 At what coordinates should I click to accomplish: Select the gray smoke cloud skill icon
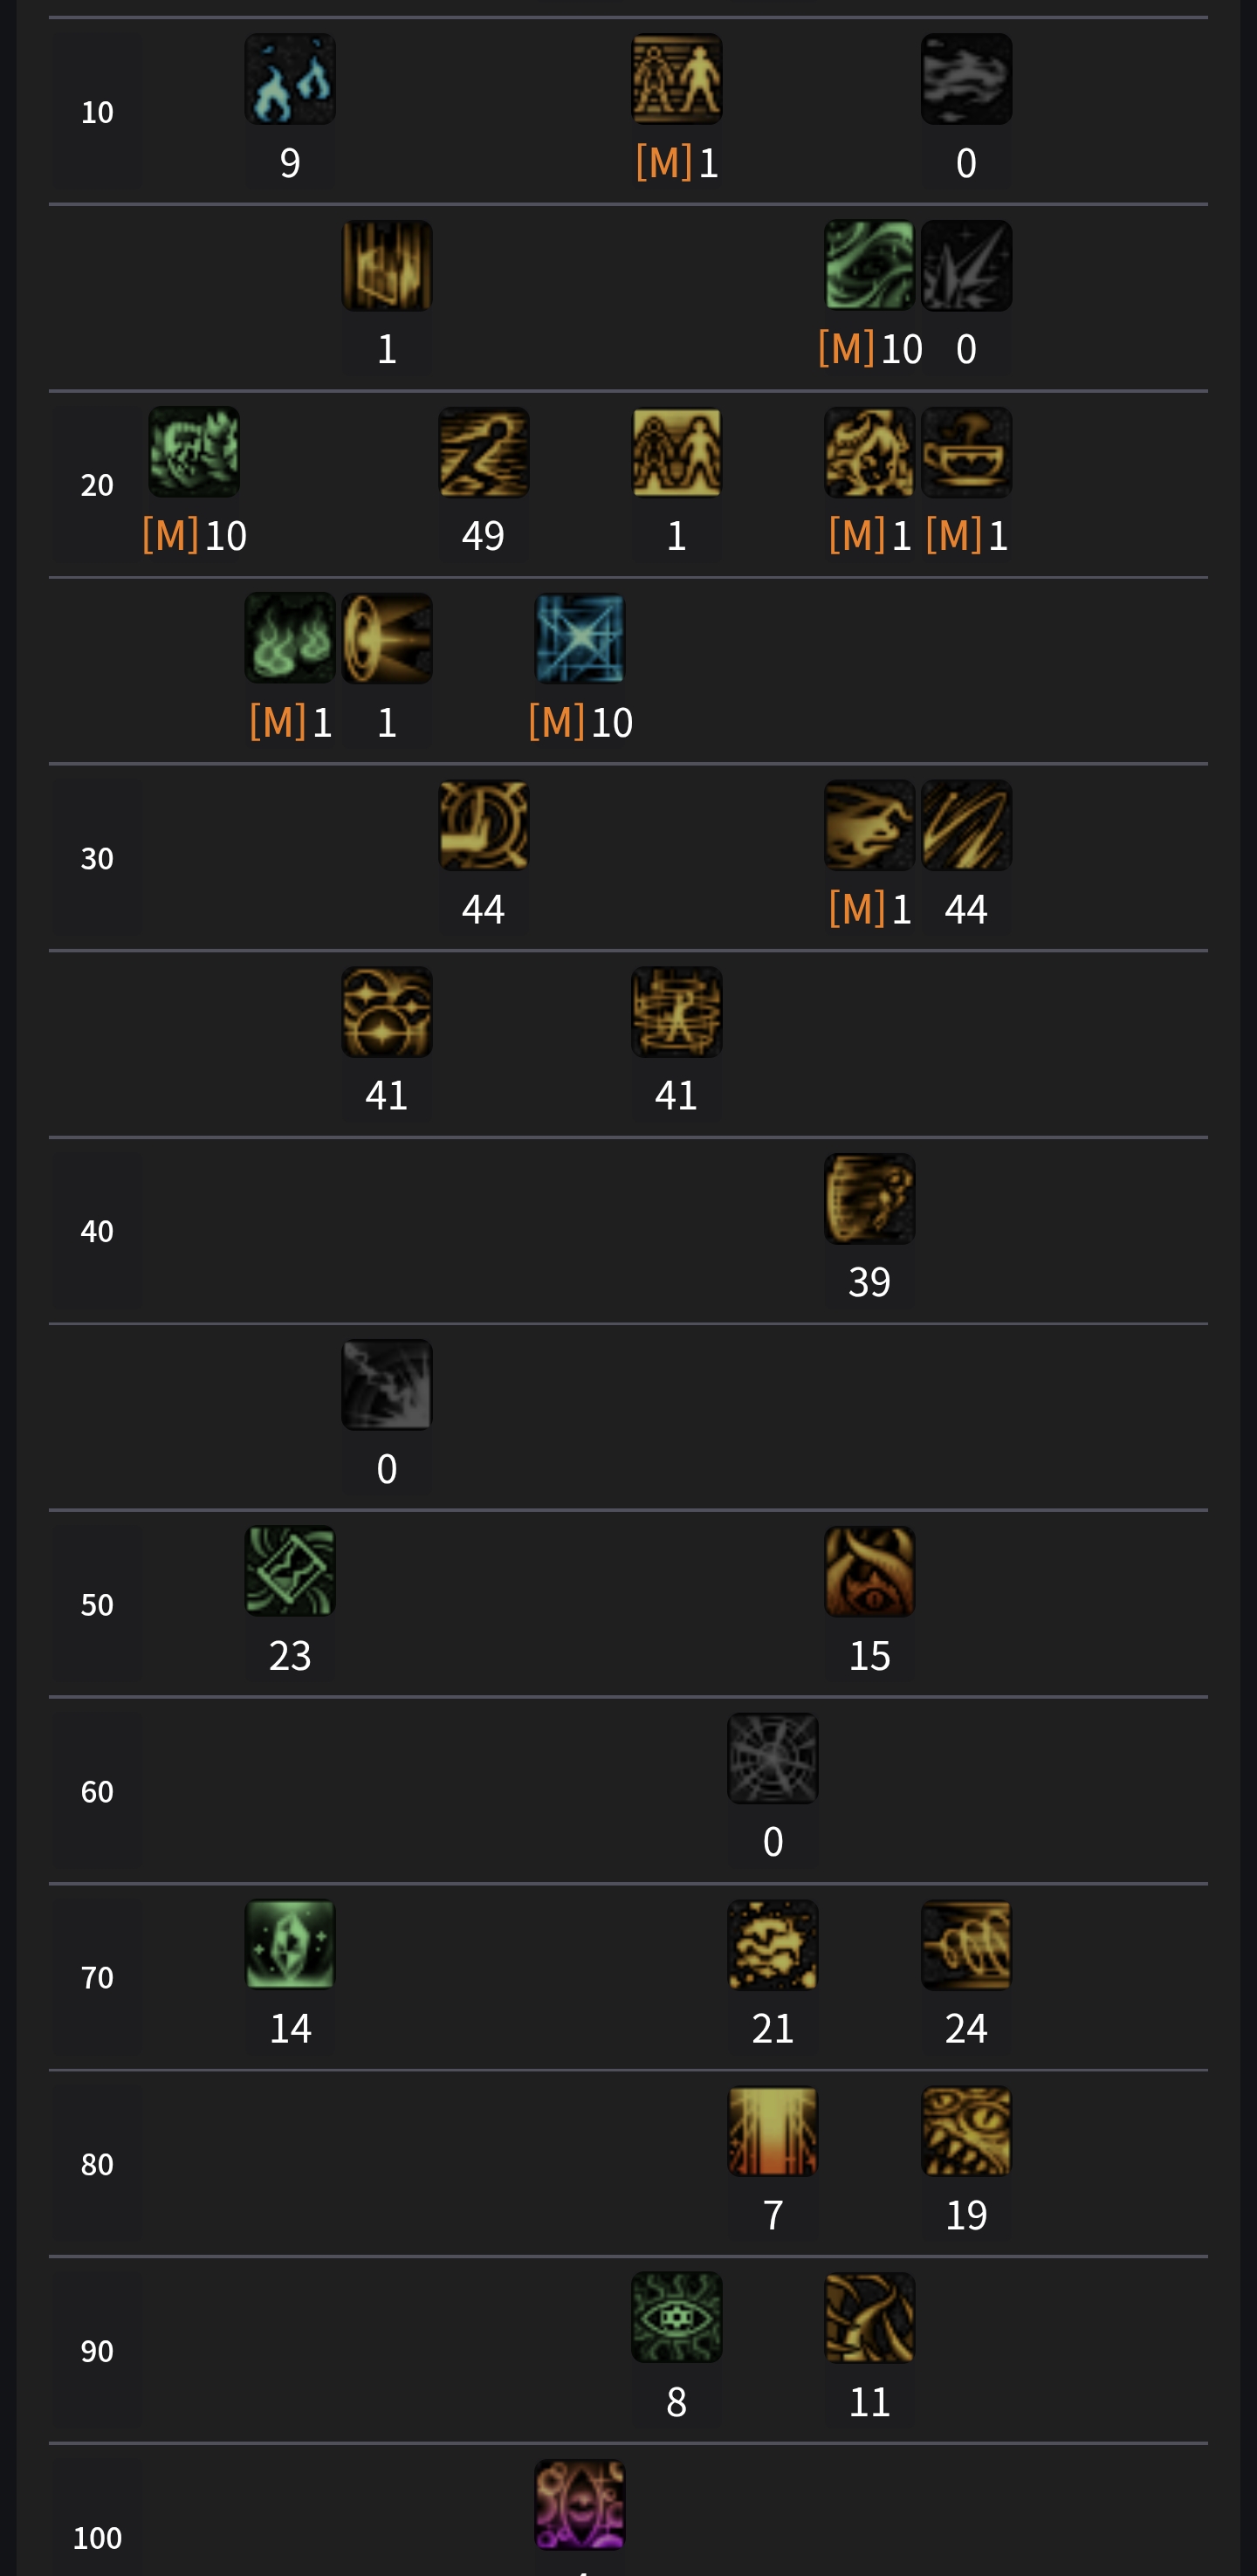966,80
